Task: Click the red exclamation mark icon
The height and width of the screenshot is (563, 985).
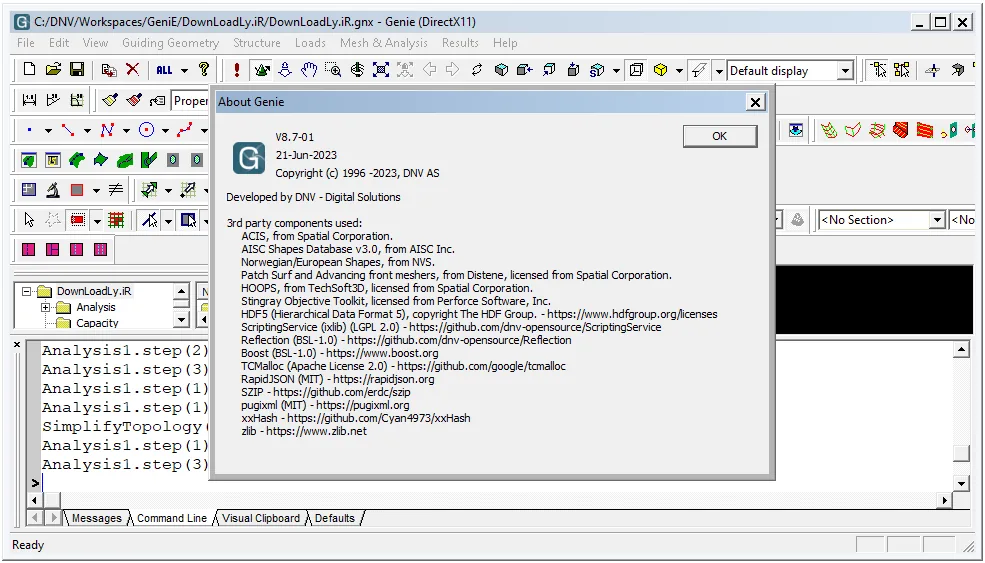Action: (236, 70)
